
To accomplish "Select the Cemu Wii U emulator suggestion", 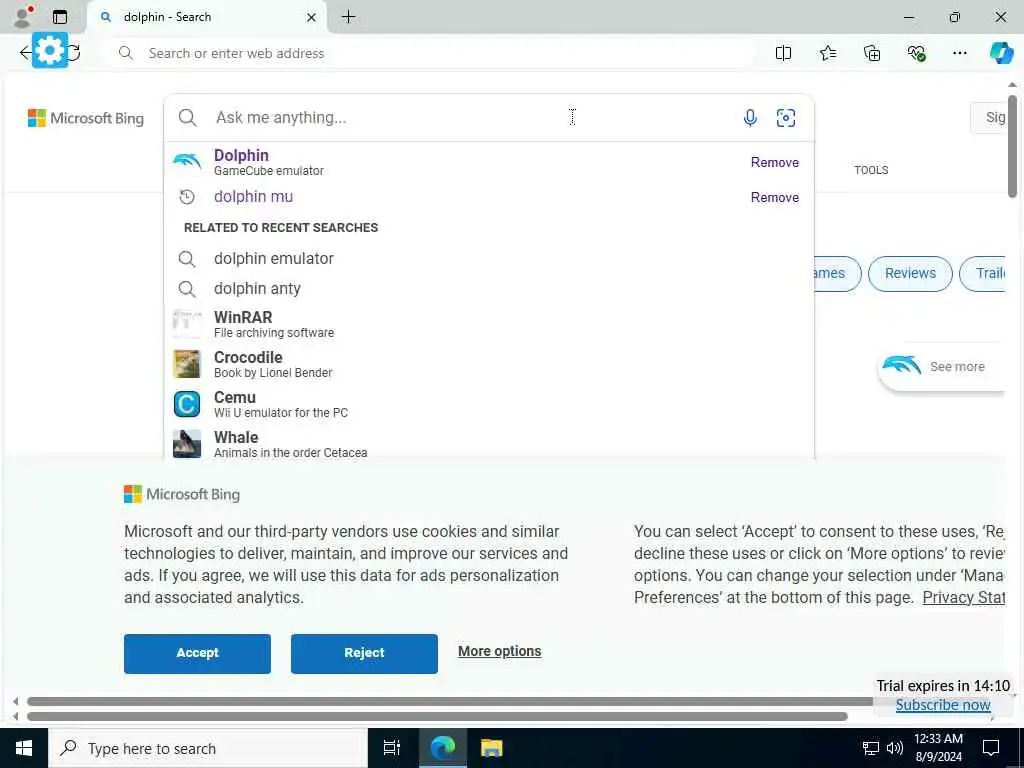I will coord(488,404).
